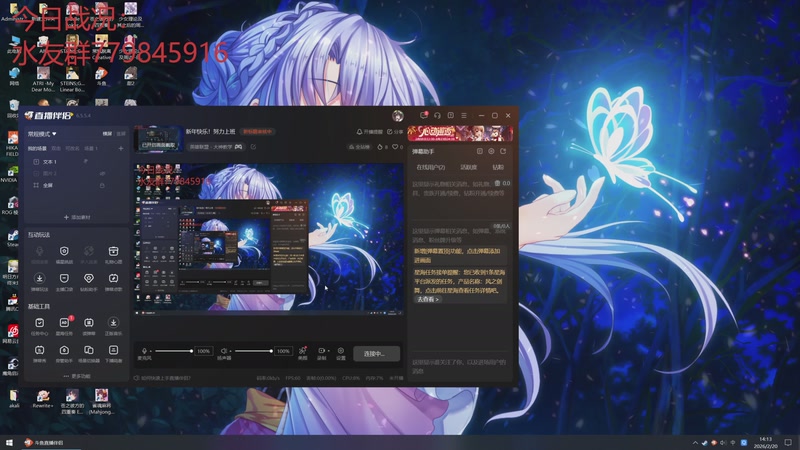Image resolution: width=800 pixels, height=450 pixels.
Task: Open the microphone device dropdown arrow
Action: point(151,351)
